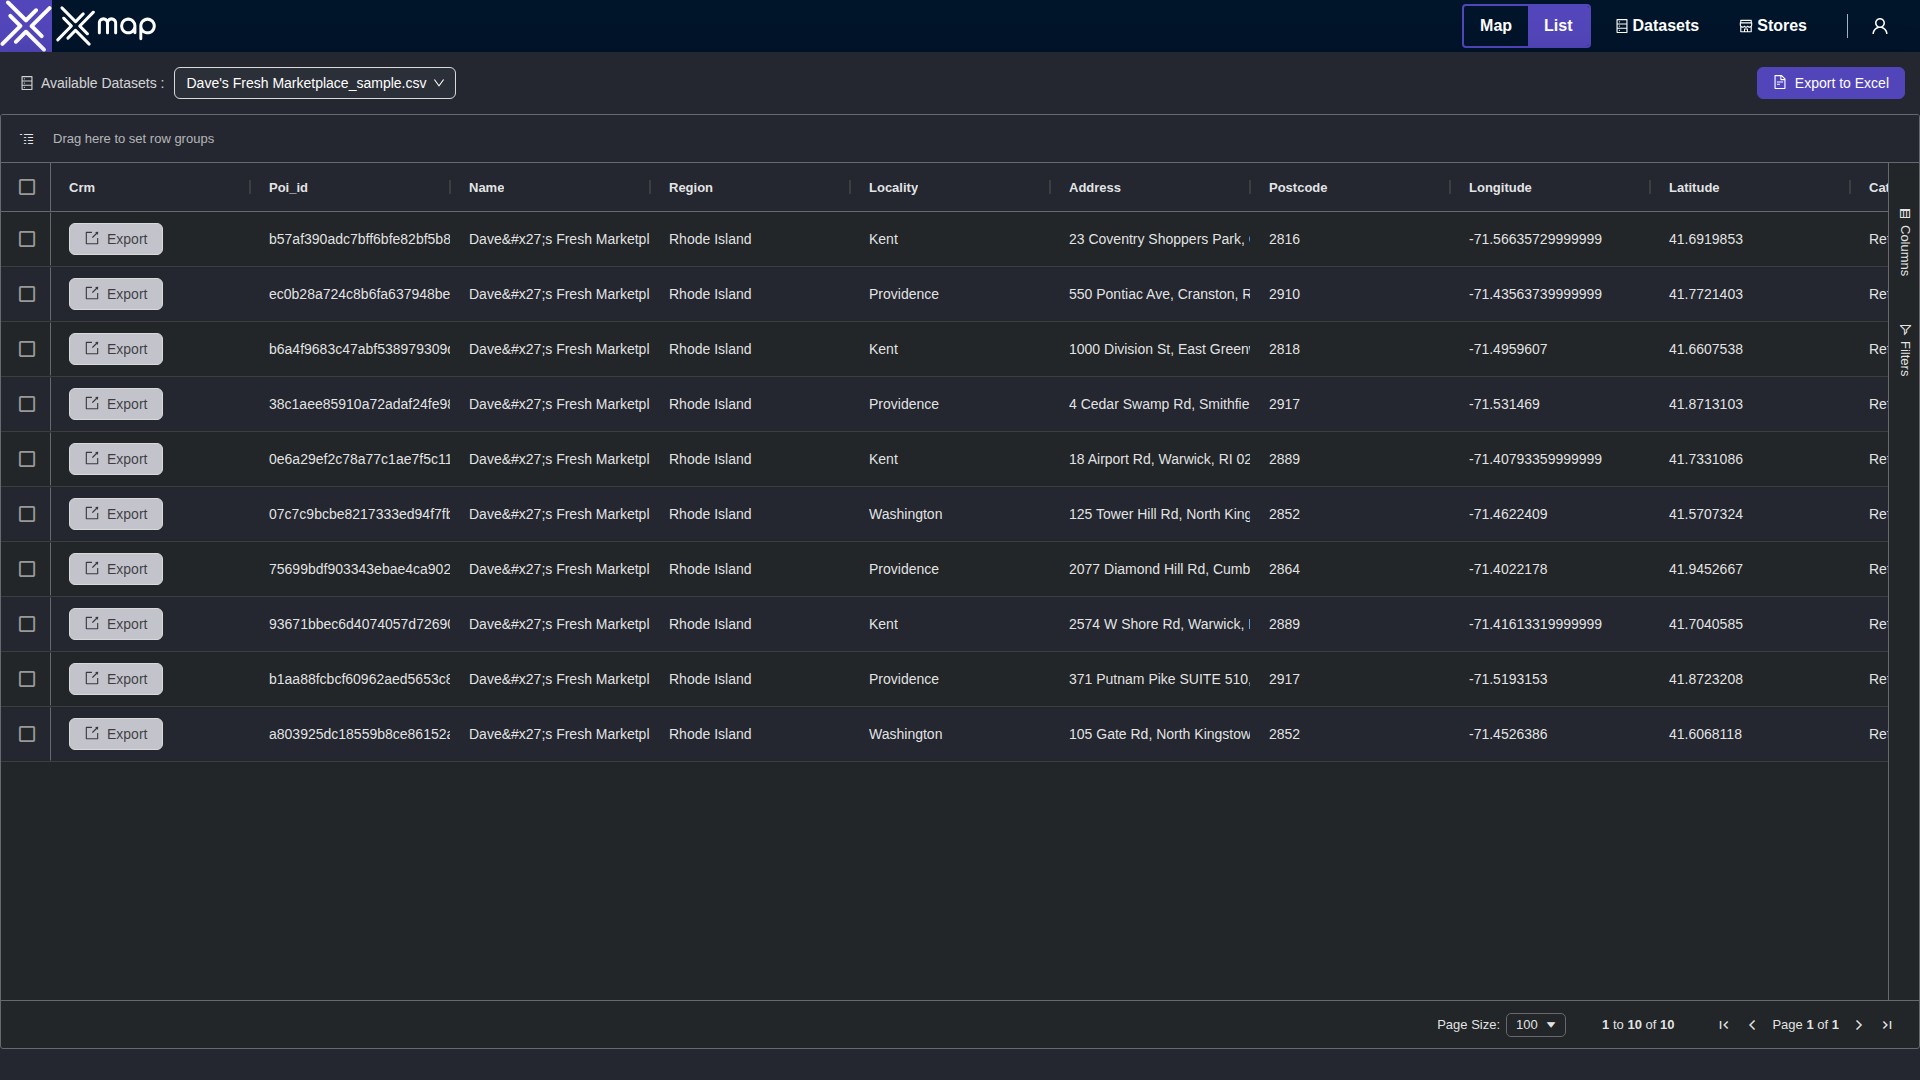The image size is (1920, 1080).
Task: Open the Available Datasets dropdown
Action: 315,83
